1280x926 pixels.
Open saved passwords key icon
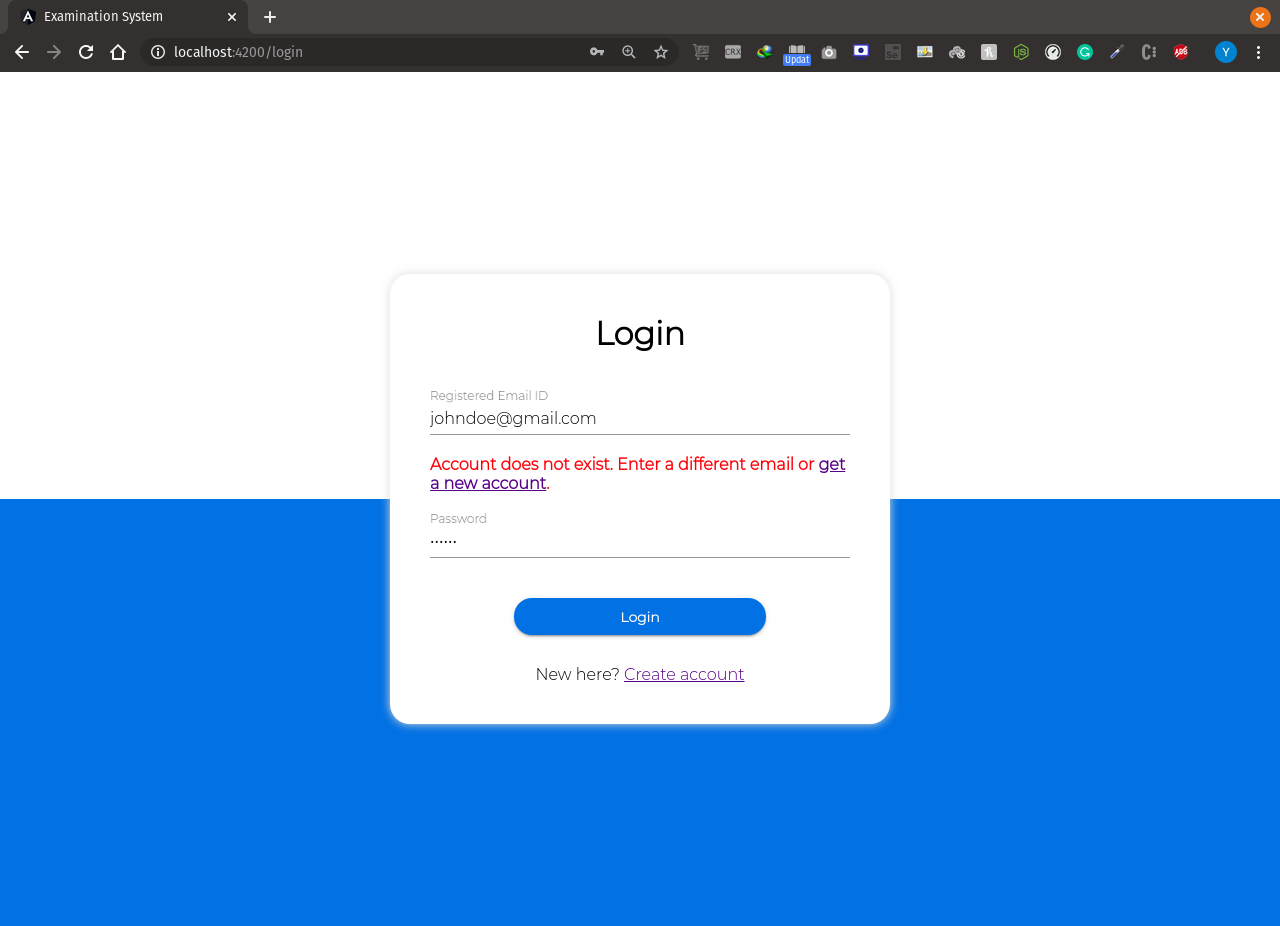597,52
